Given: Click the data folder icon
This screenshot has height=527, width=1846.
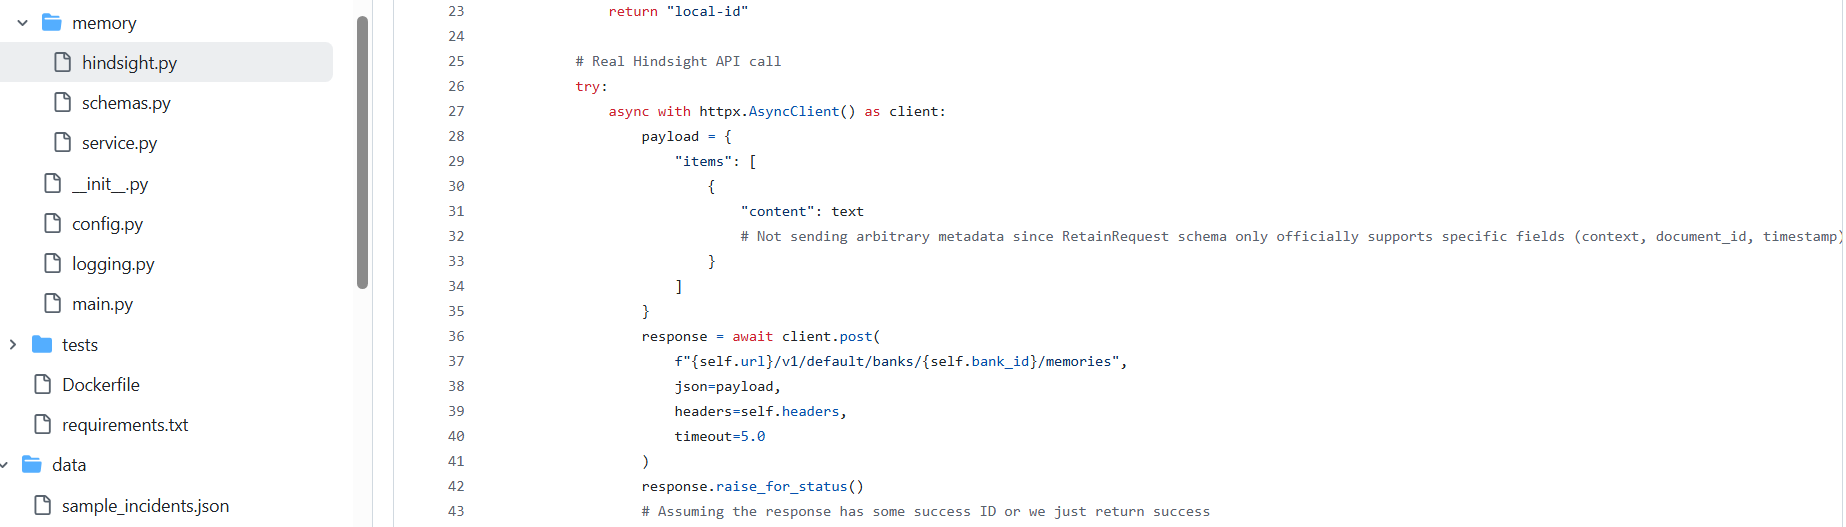Looking at the screenshot, I should click(32, 464).
